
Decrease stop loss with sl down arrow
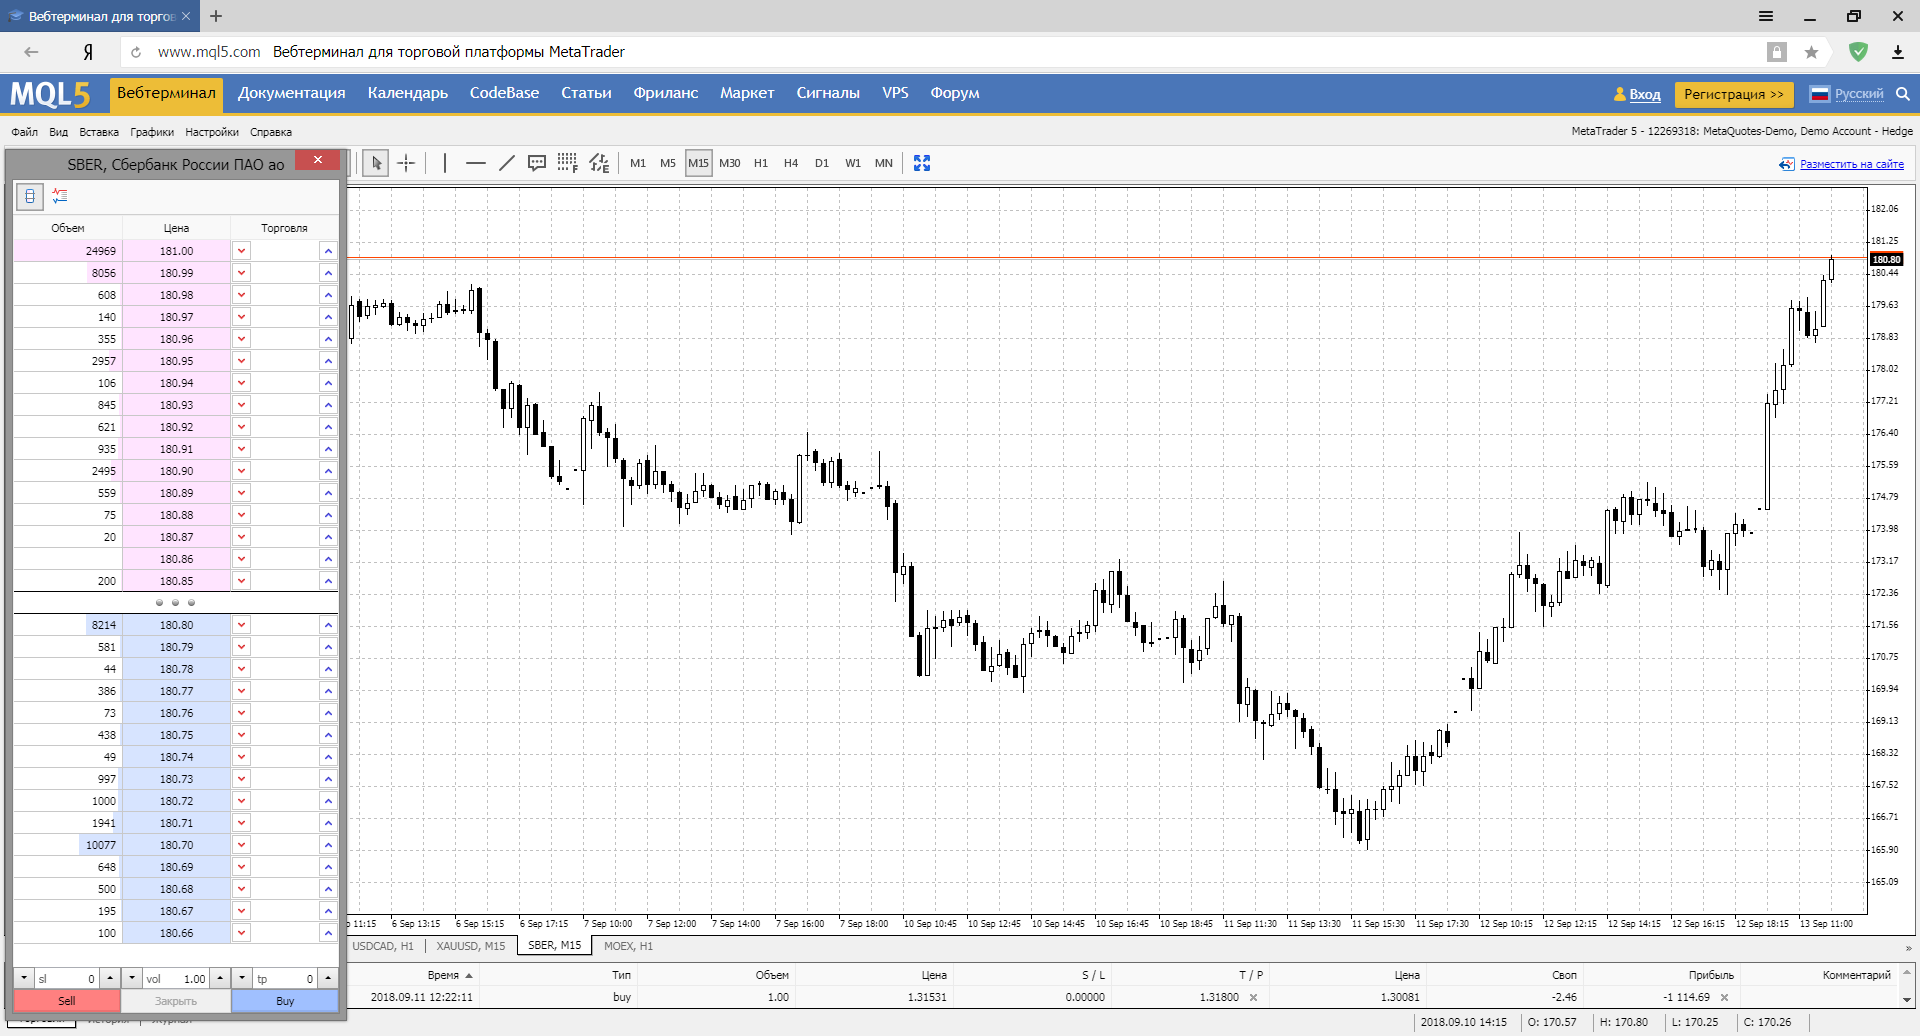pos(24,978)
